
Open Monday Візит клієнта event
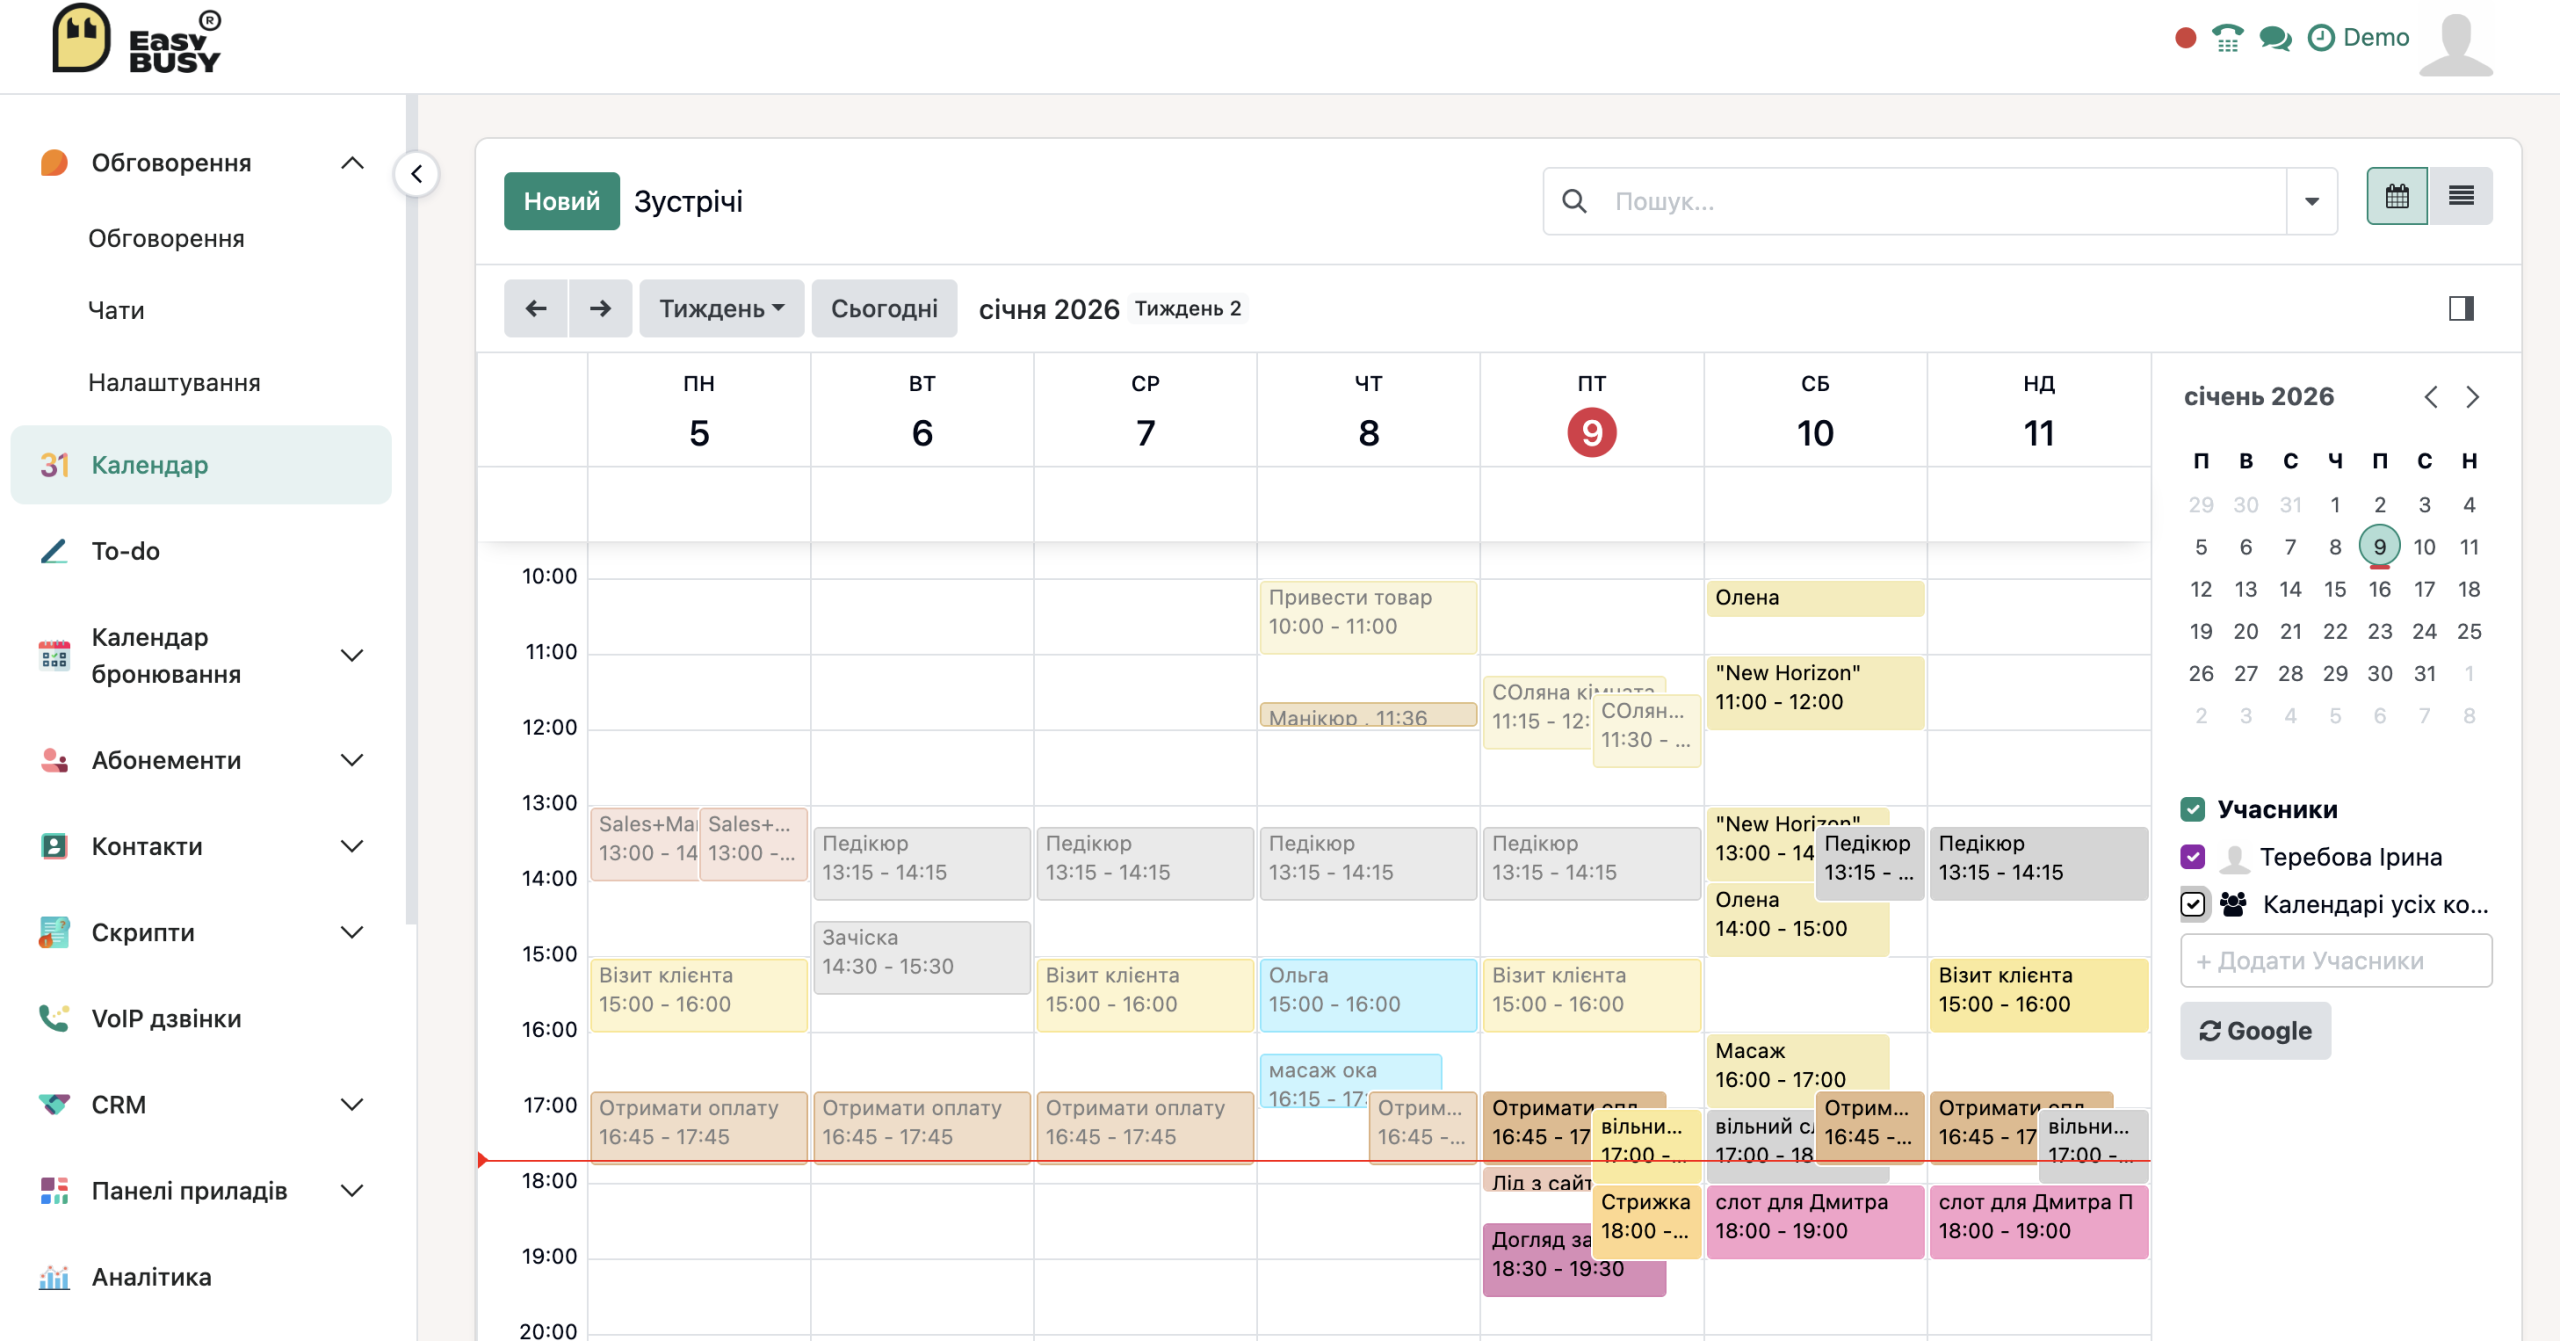click(x=698, y=995)
